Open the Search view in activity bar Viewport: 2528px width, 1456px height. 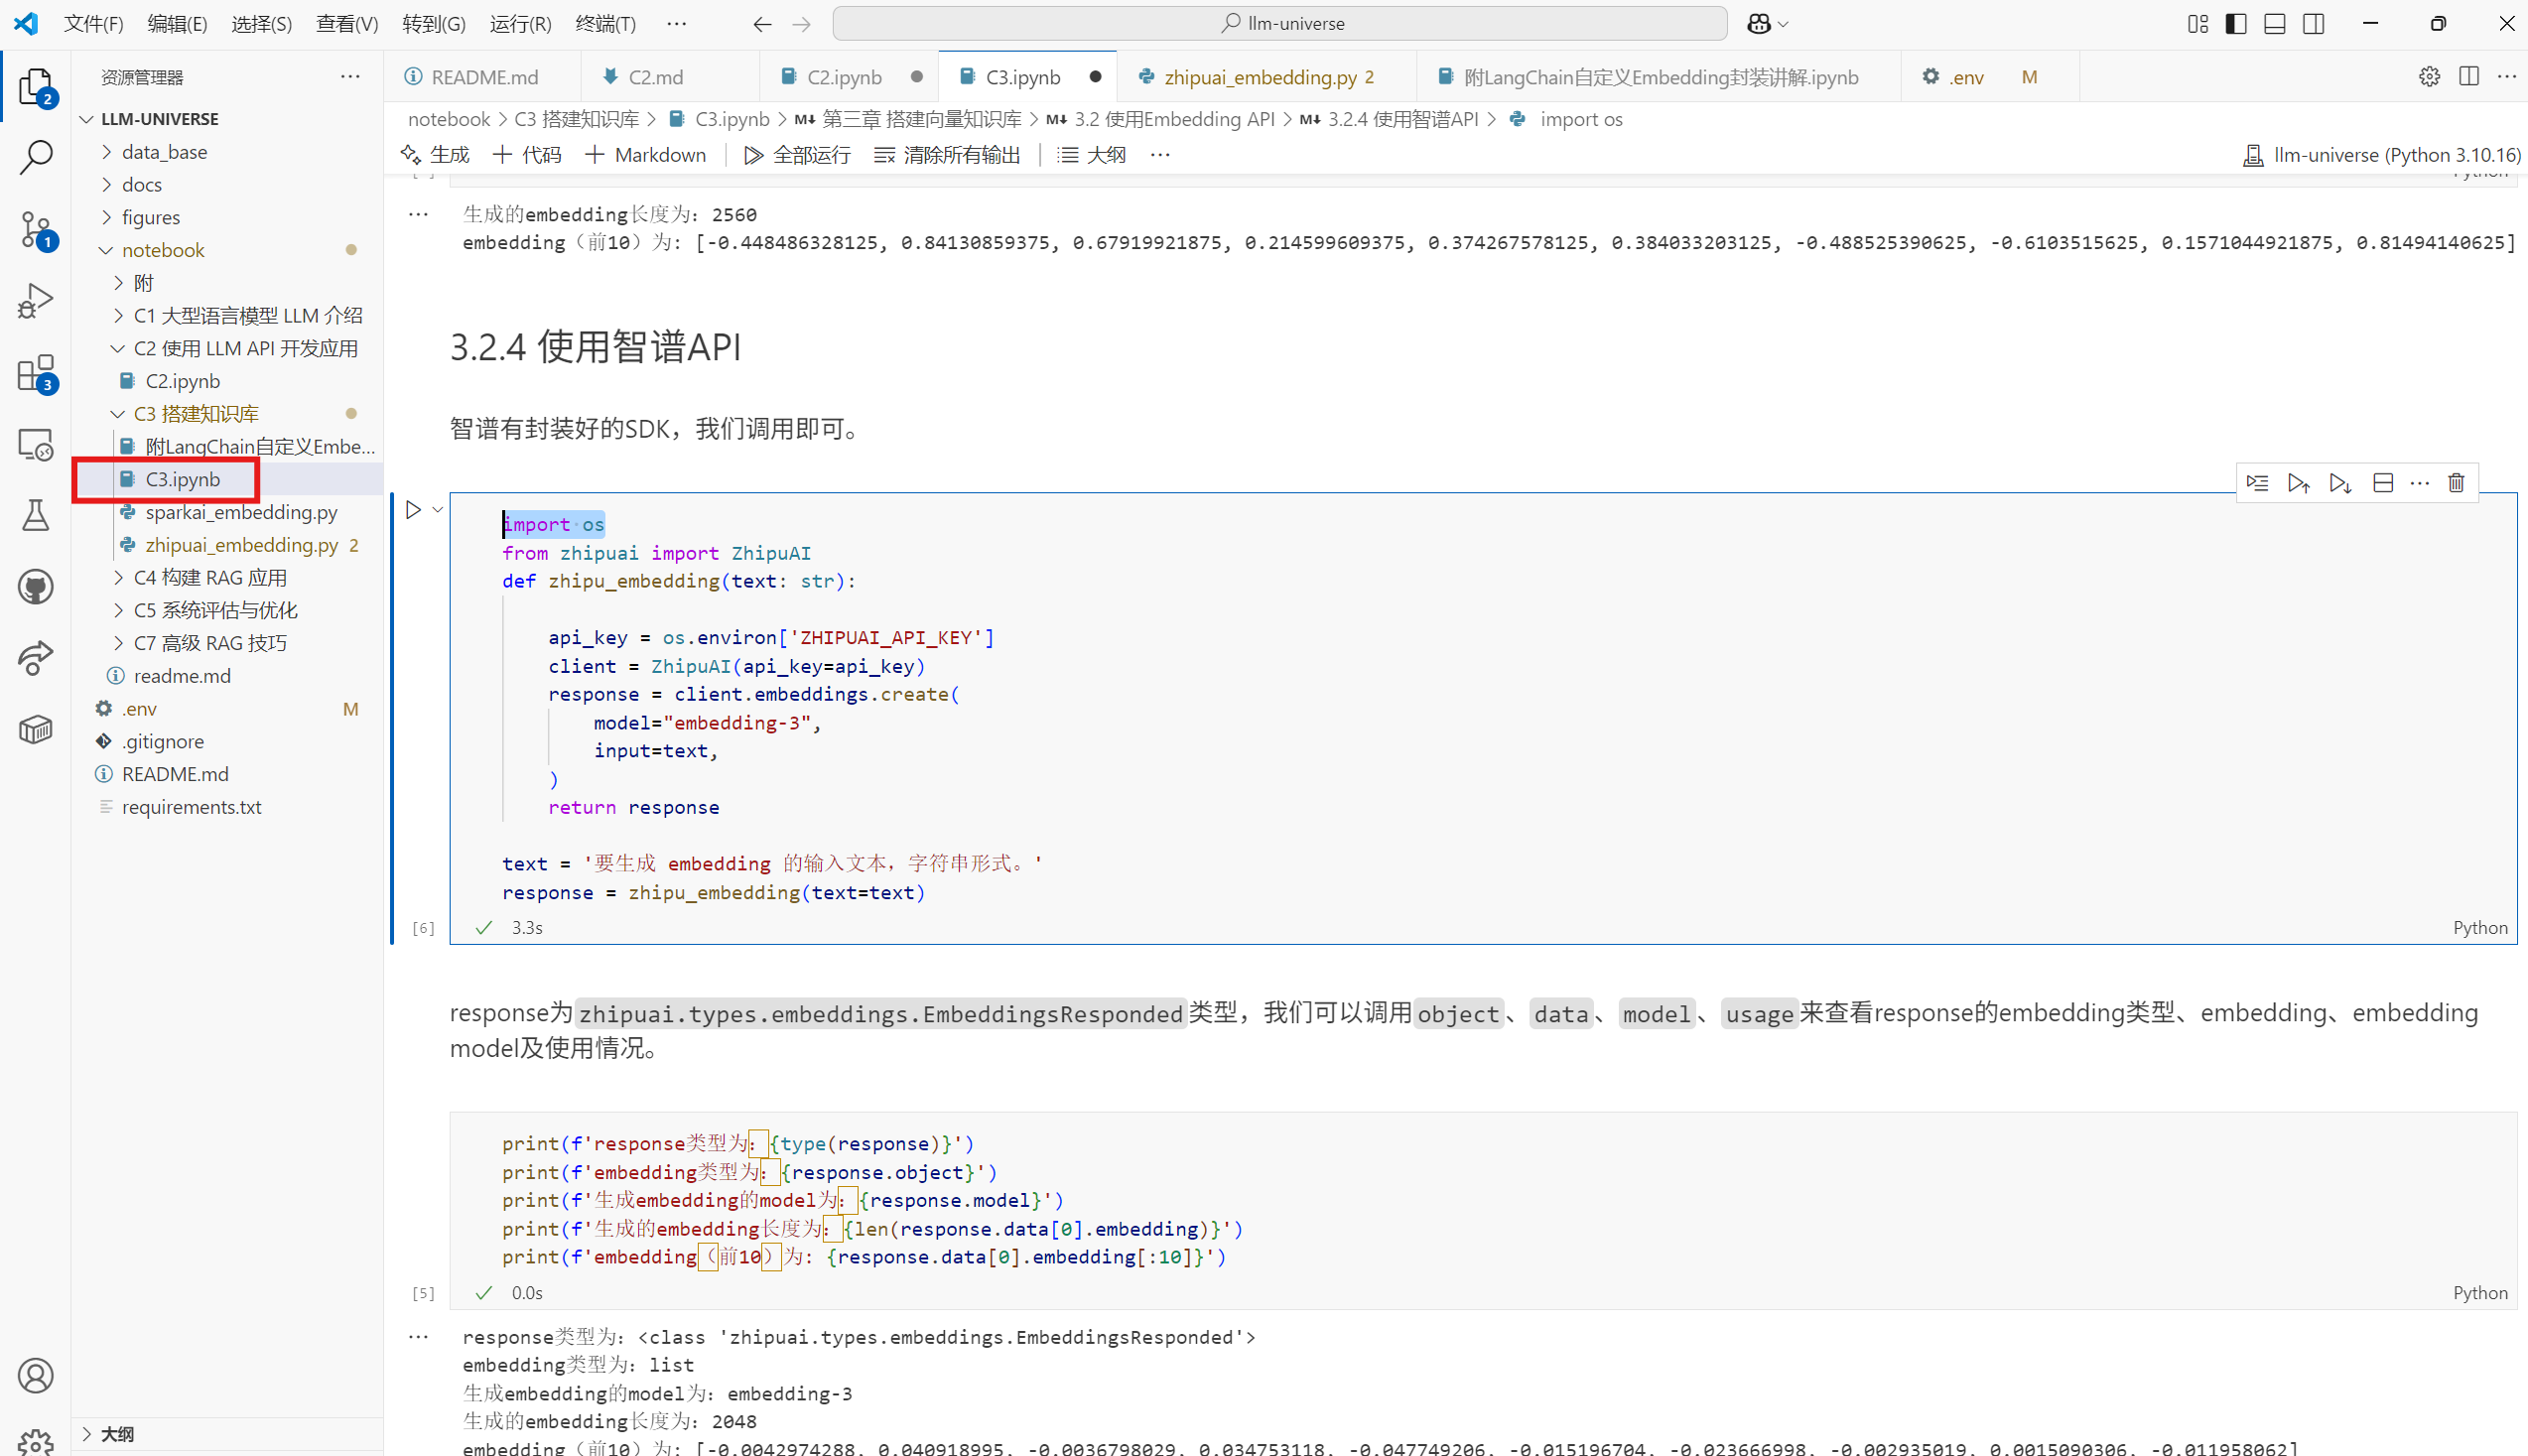point(36,158)
